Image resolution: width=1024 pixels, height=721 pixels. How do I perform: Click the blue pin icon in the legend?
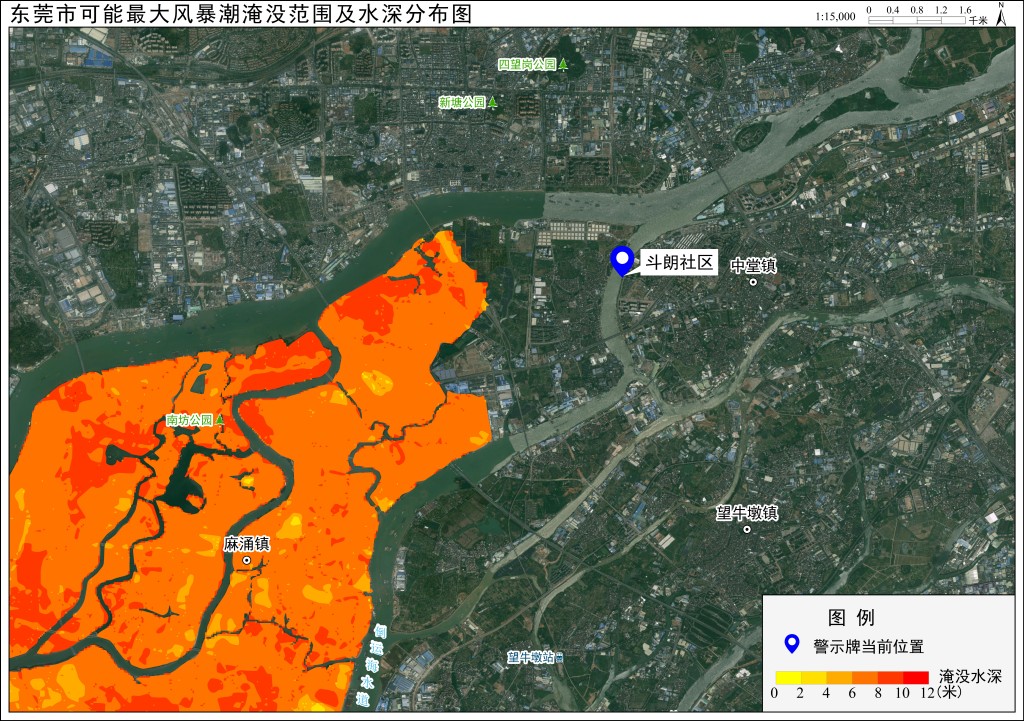click(792, 645)
